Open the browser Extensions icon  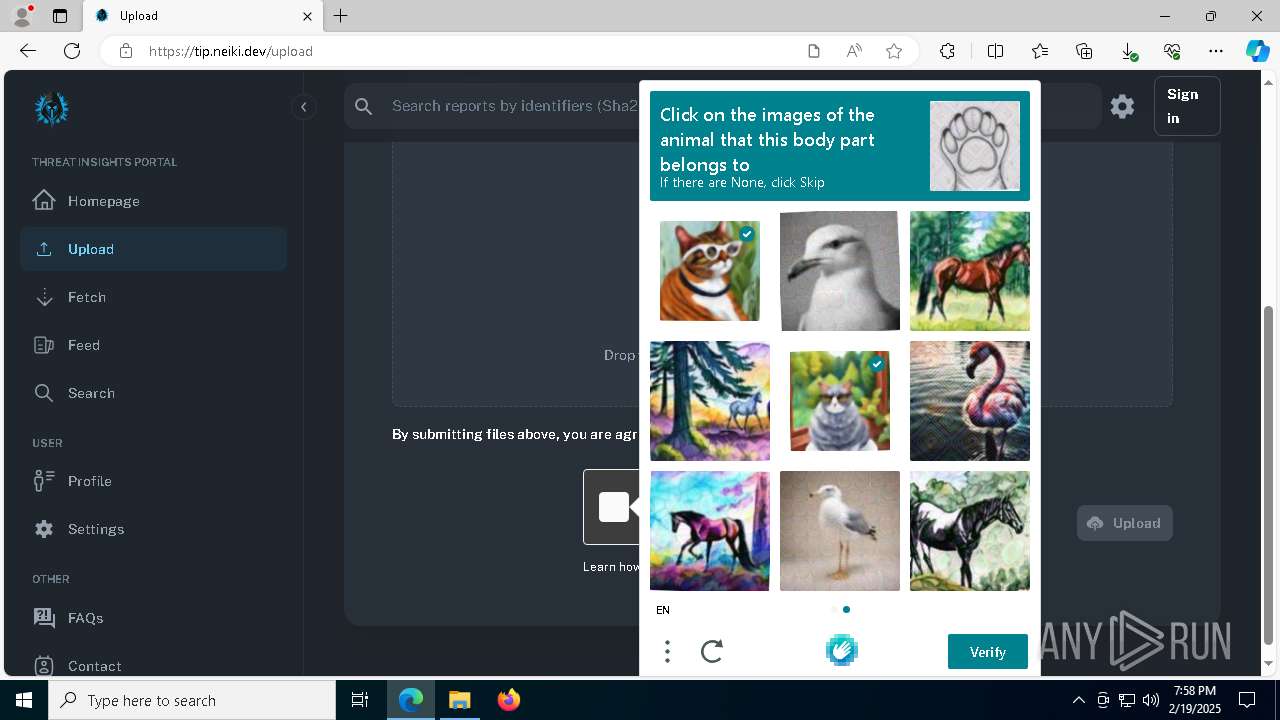947,51
